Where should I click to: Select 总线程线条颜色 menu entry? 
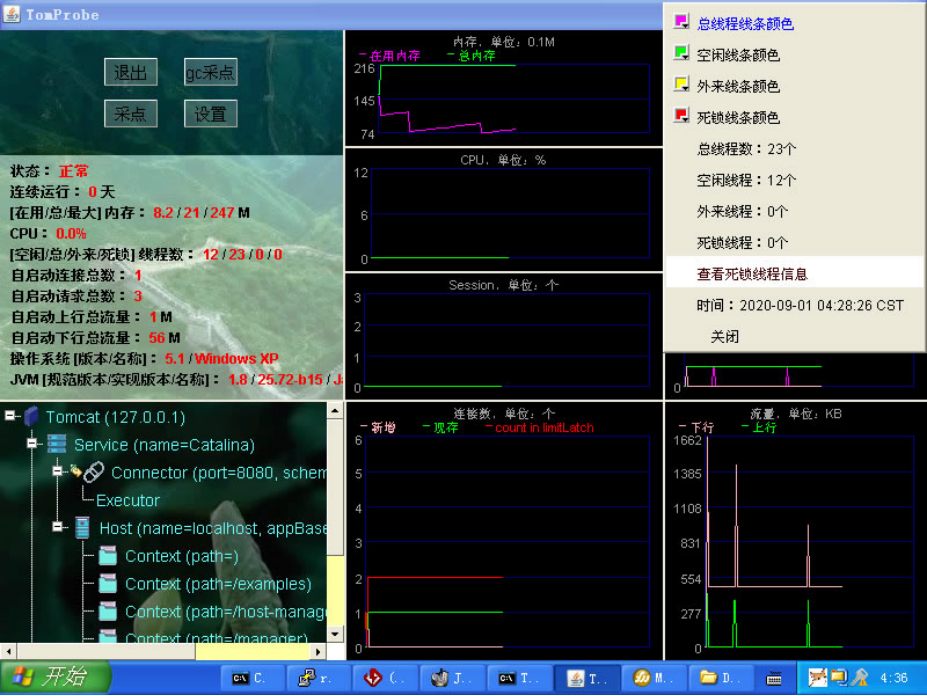click(794, 24)
